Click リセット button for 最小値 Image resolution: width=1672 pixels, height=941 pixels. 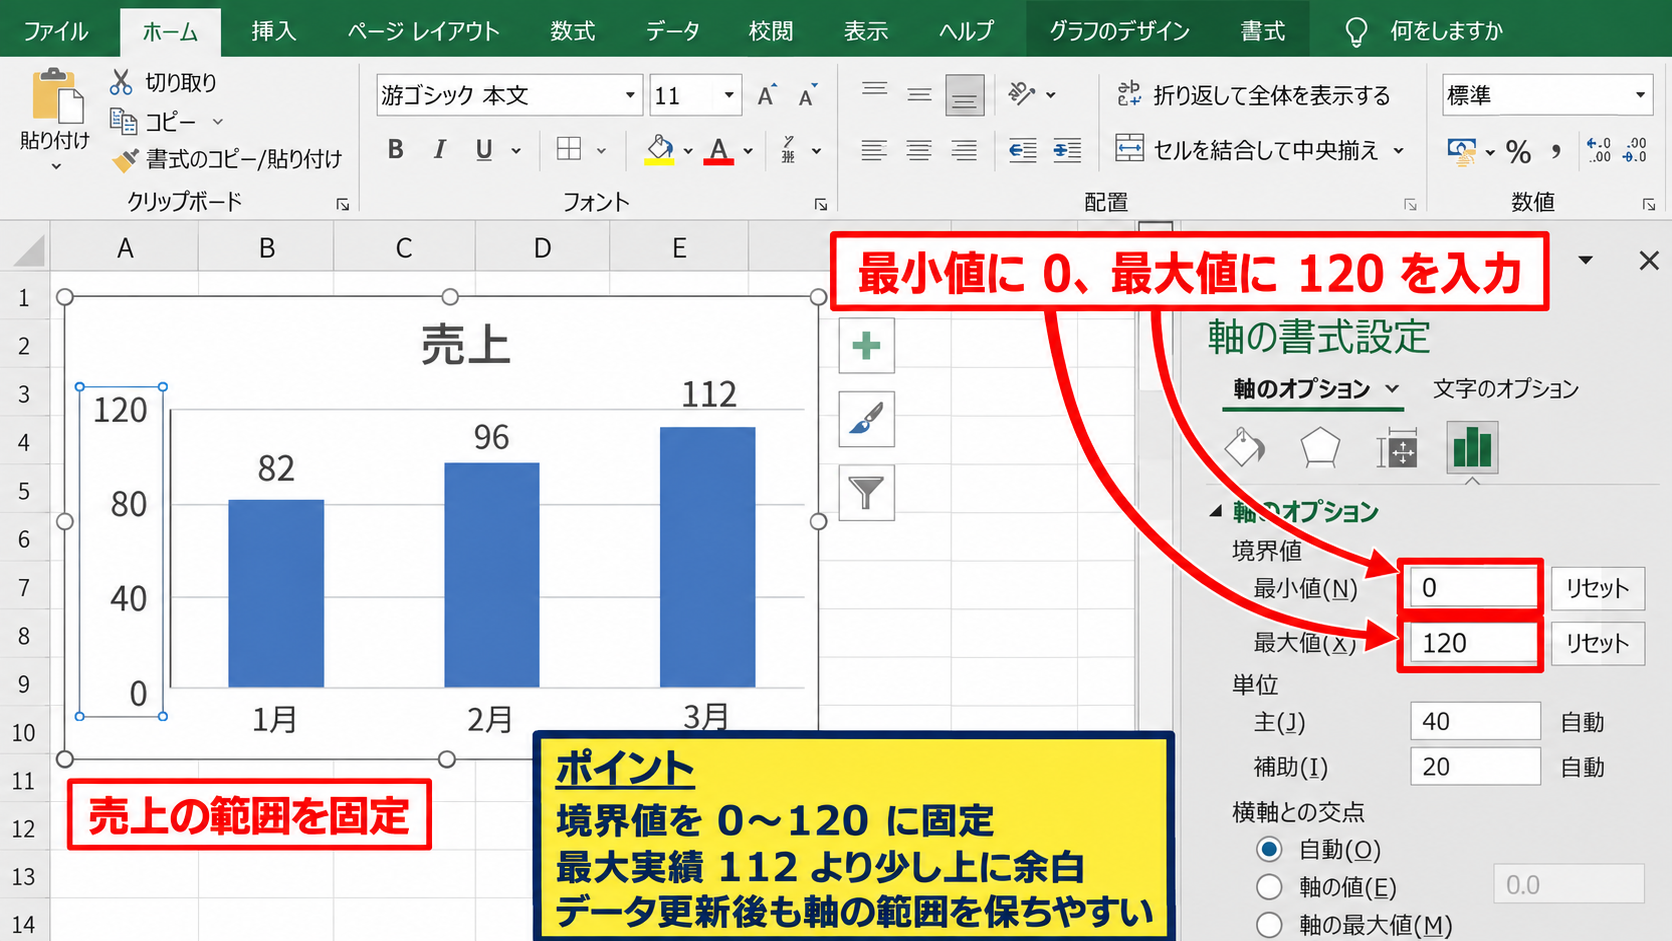pos(1597,588)
